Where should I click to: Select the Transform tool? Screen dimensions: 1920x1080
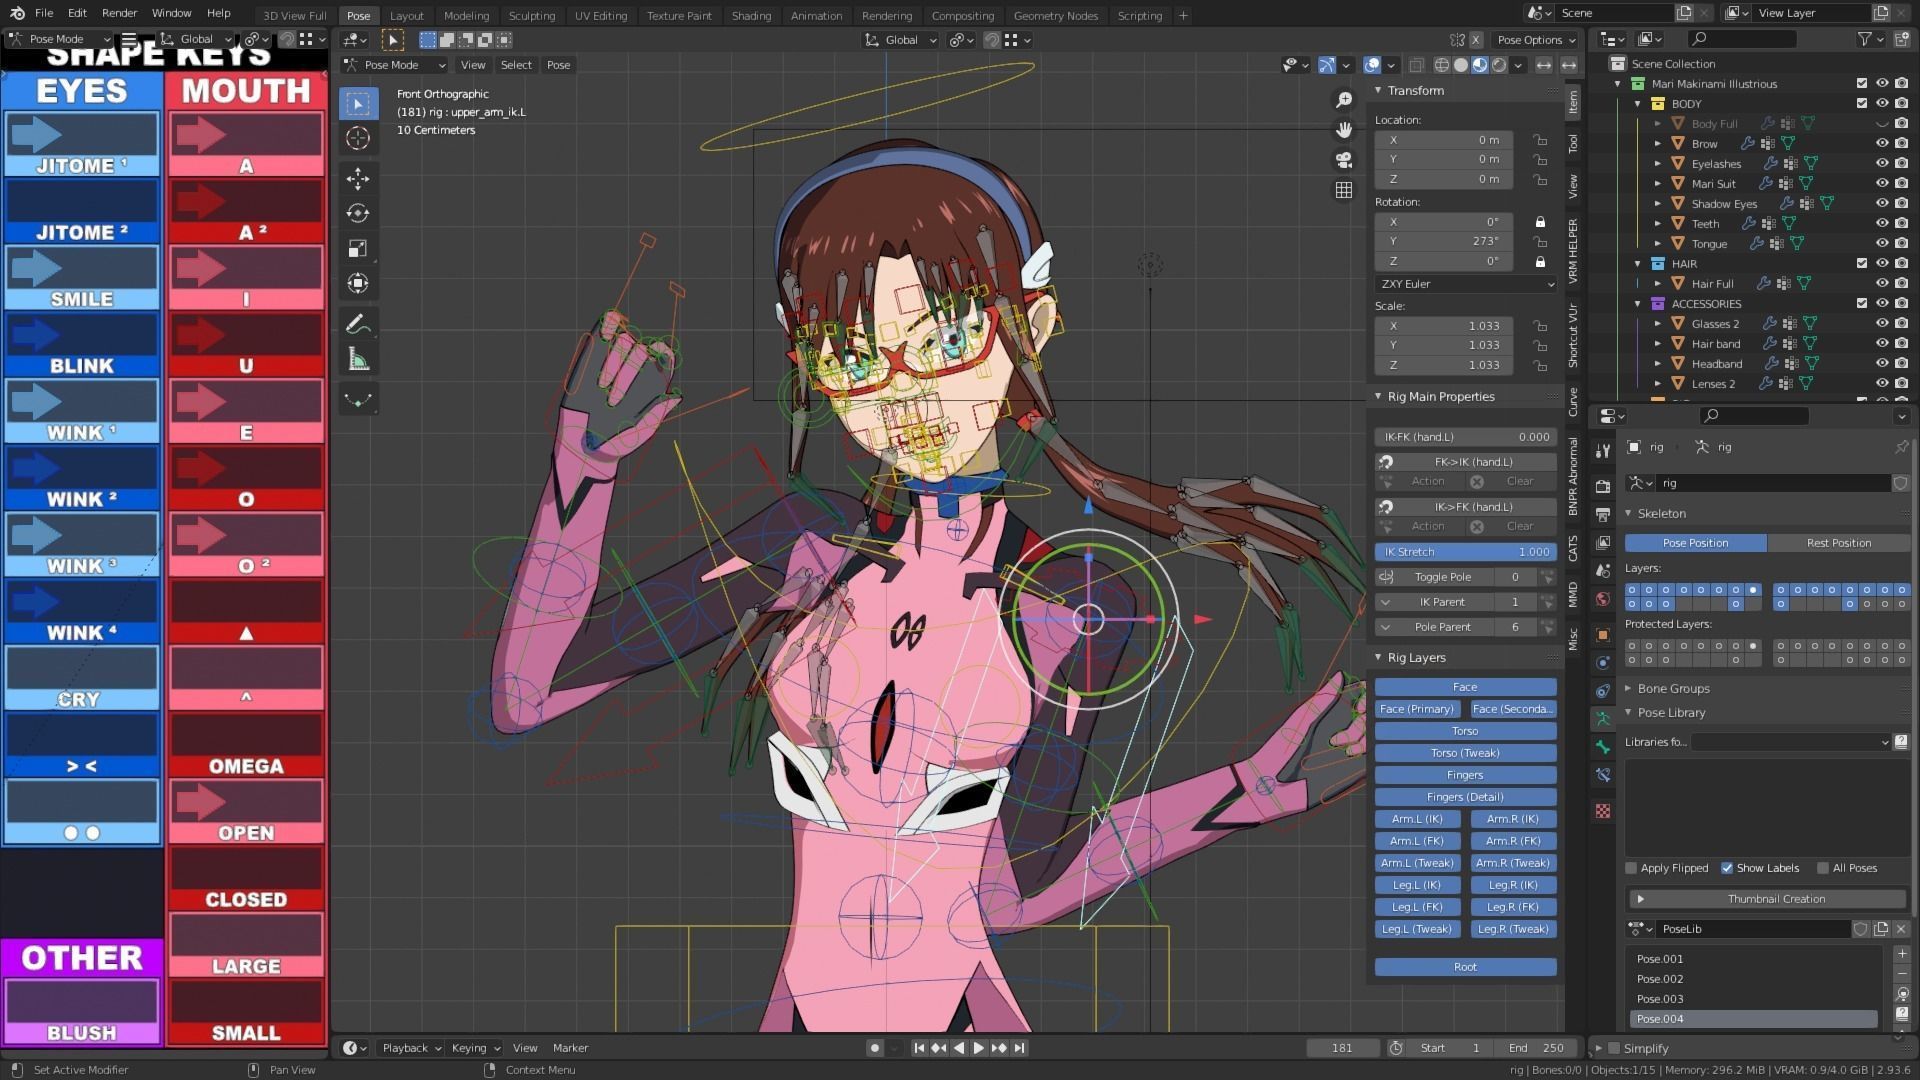click(358, 283)
